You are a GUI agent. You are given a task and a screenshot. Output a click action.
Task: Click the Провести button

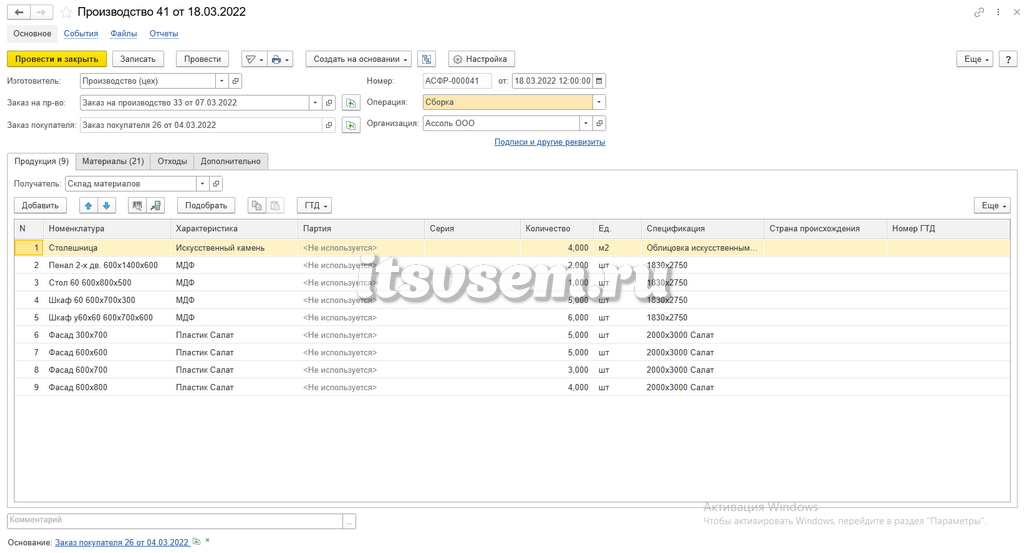[x=202, y=59]
